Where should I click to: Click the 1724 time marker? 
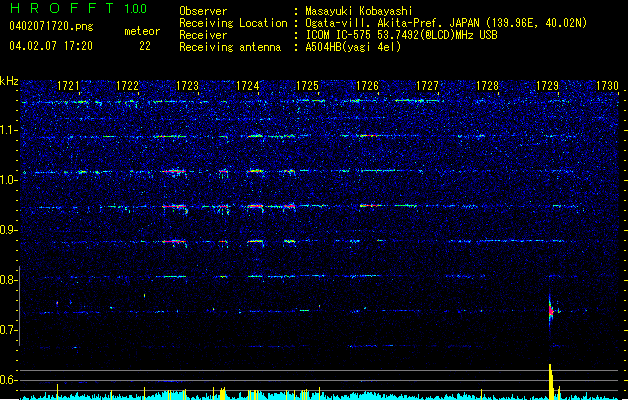[248, 86]
